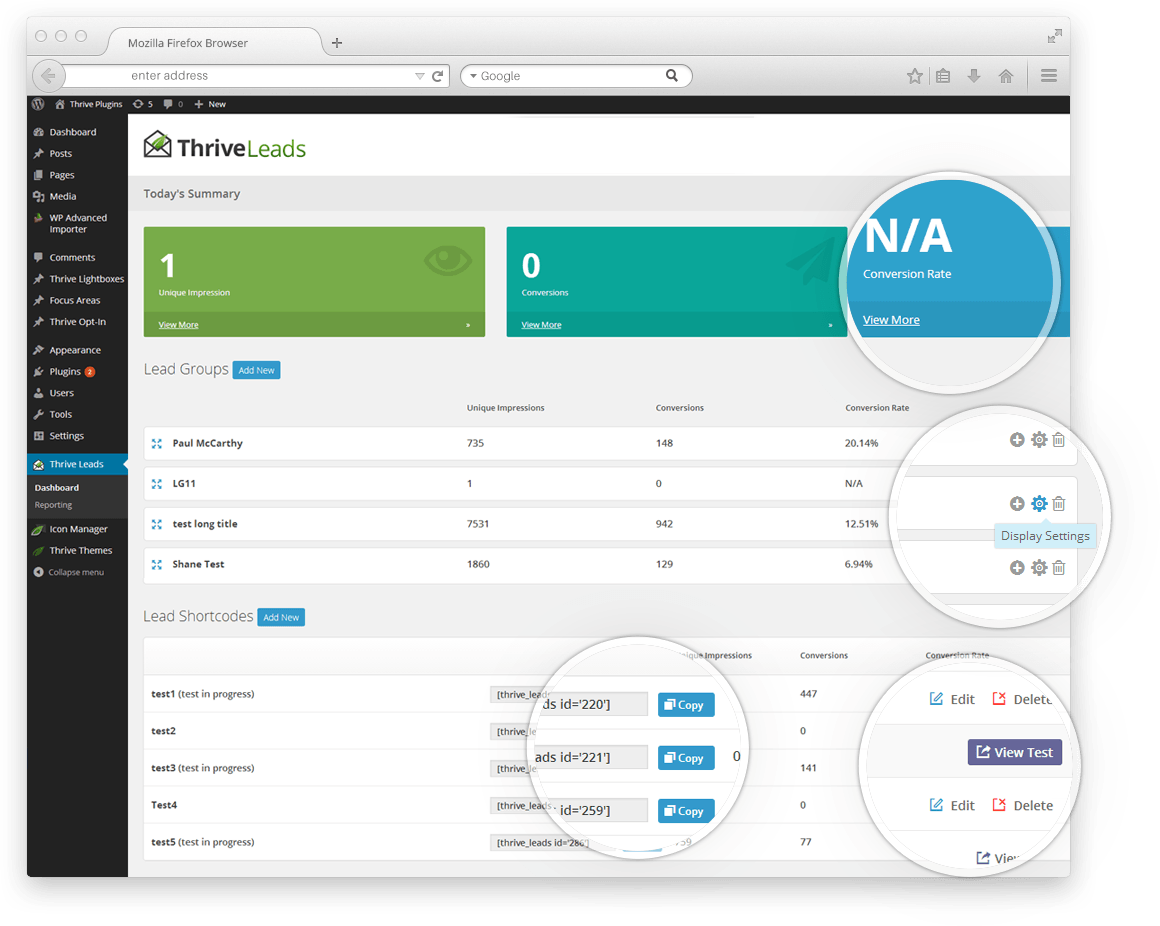Viewport: 1160px width, 926px height.
Task: Open Thrive Plugins site link in admin bar
Action: tap(89, 104)
